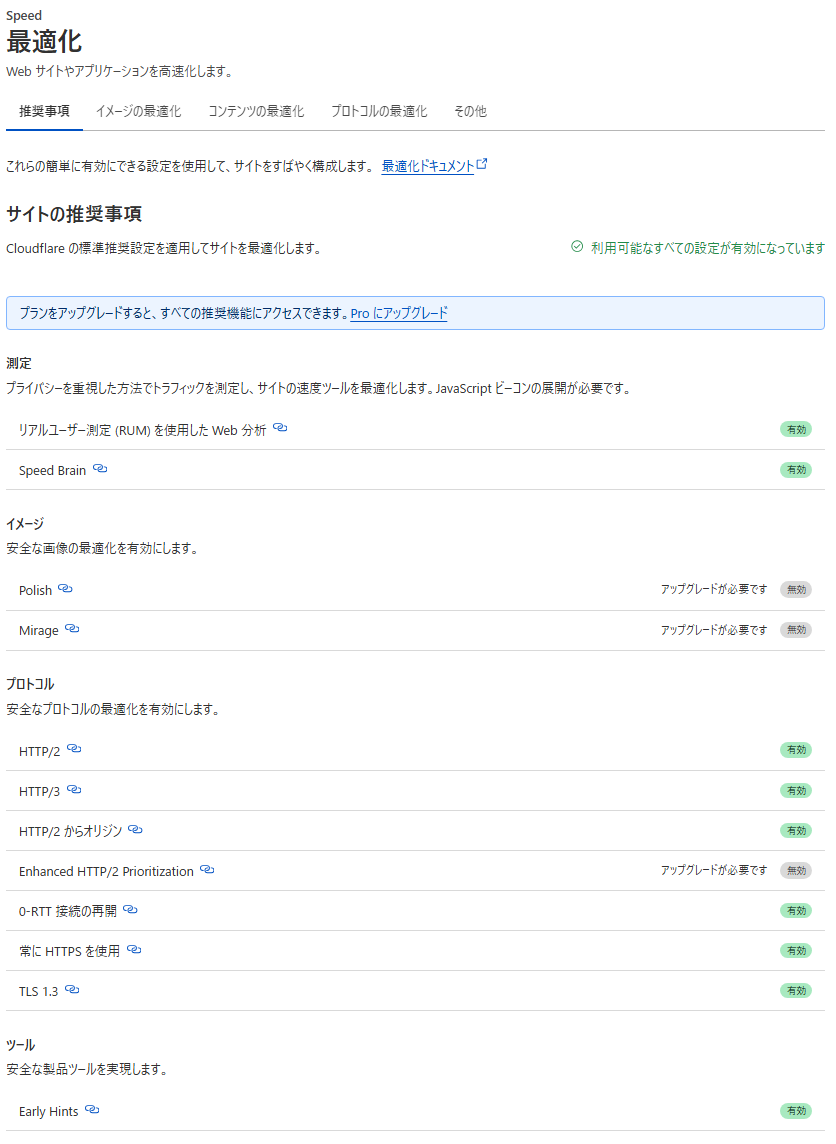Click the external link icon after 最適化ドキュメント
836x1144 pixels.
(x=481, y=165)
